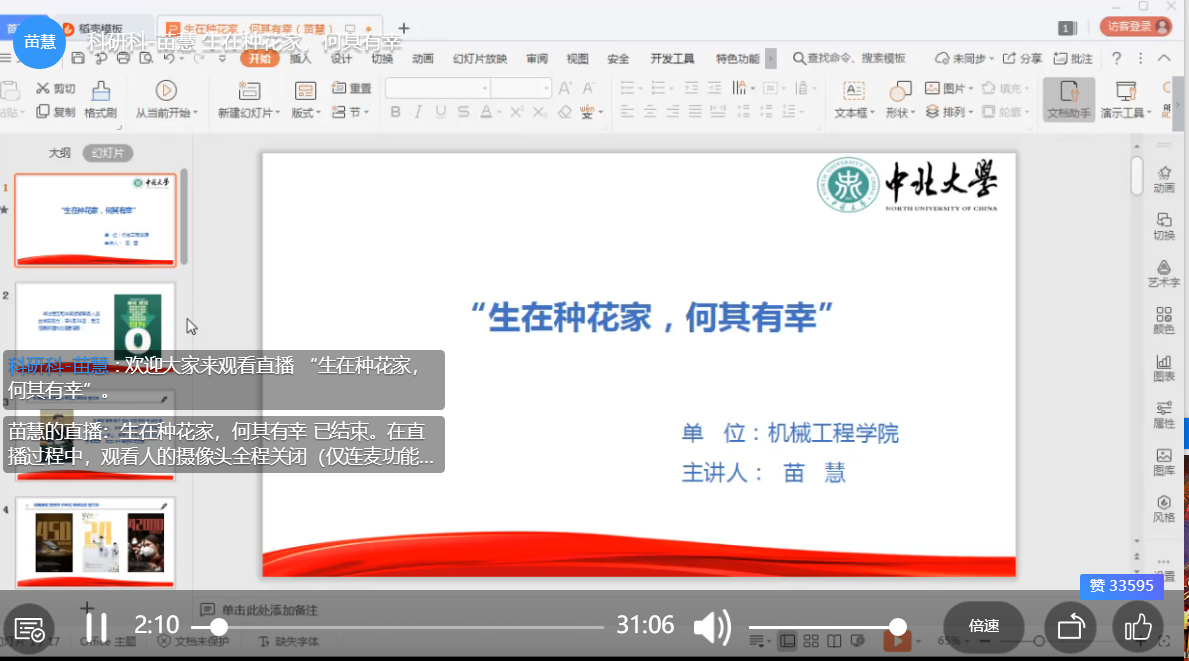Viewport: 1189px width, 661px height.
Task: Open the 形状 shapes dropdown
Action: (899, 113)
